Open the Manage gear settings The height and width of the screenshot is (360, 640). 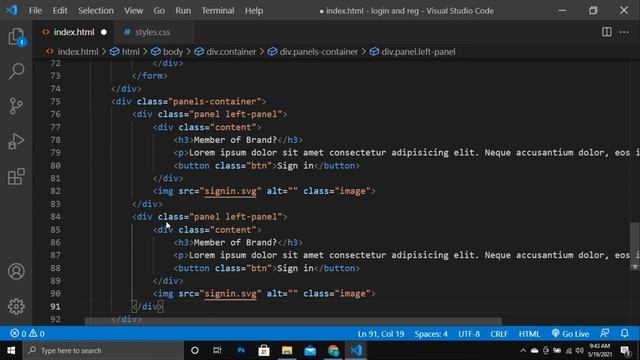coord(16,307)
